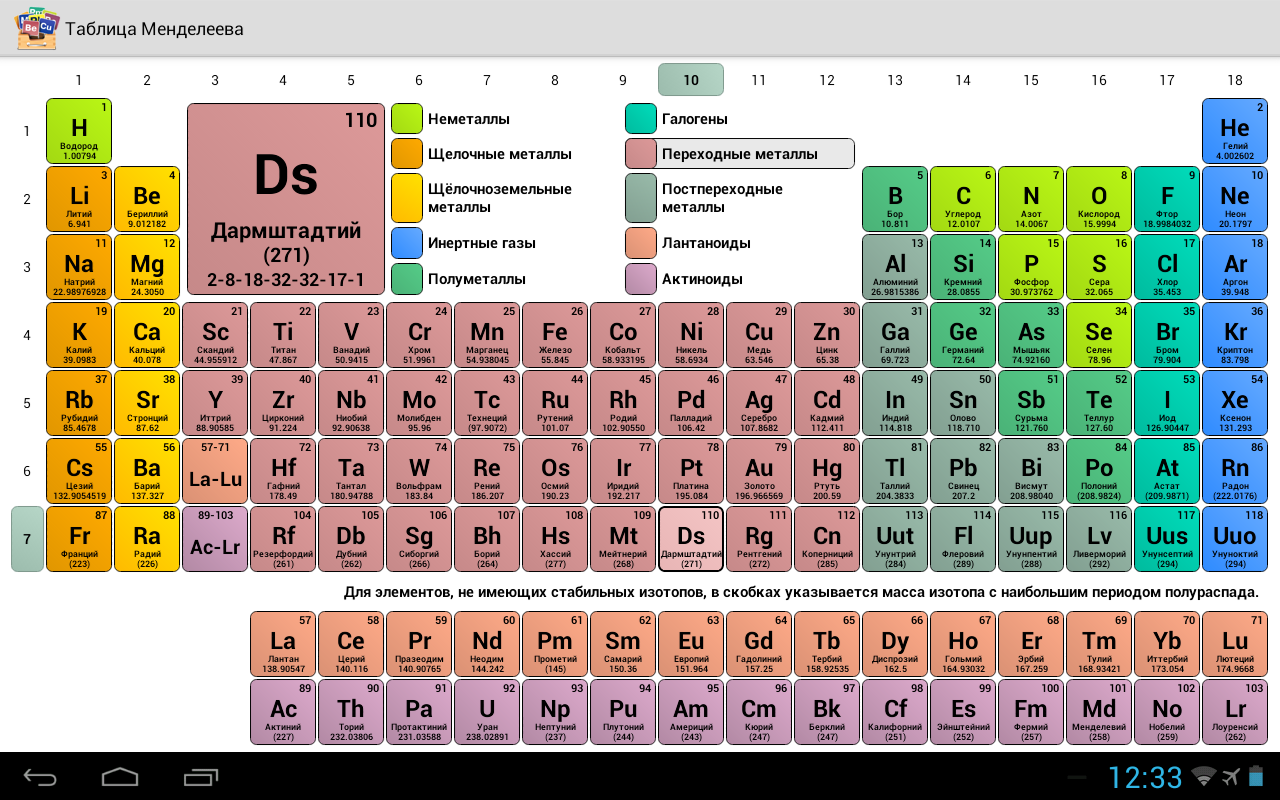Screen dimensions: 1280x800
Task: Select the Mendelevium (Md) element tile
Action: 1099,712
